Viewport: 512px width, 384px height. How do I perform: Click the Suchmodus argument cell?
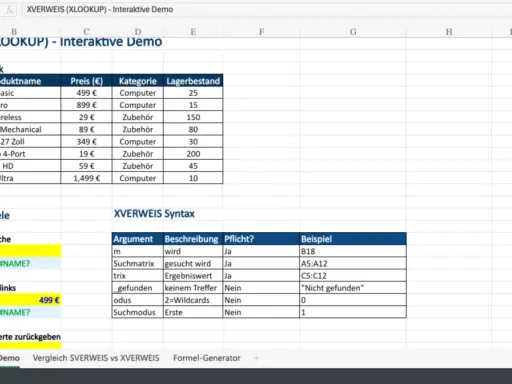click(x=138, y=312)
